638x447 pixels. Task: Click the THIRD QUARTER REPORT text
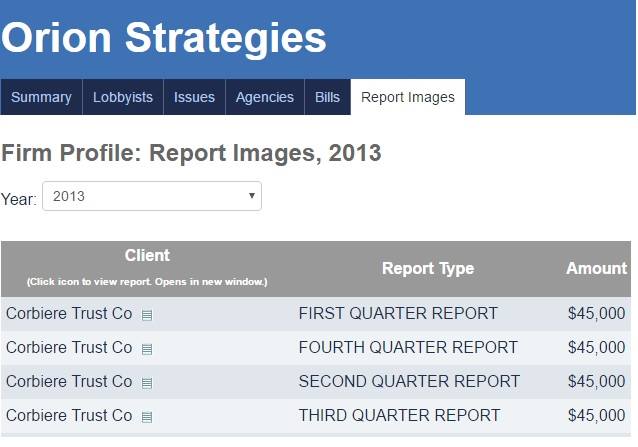pos(399,416)
